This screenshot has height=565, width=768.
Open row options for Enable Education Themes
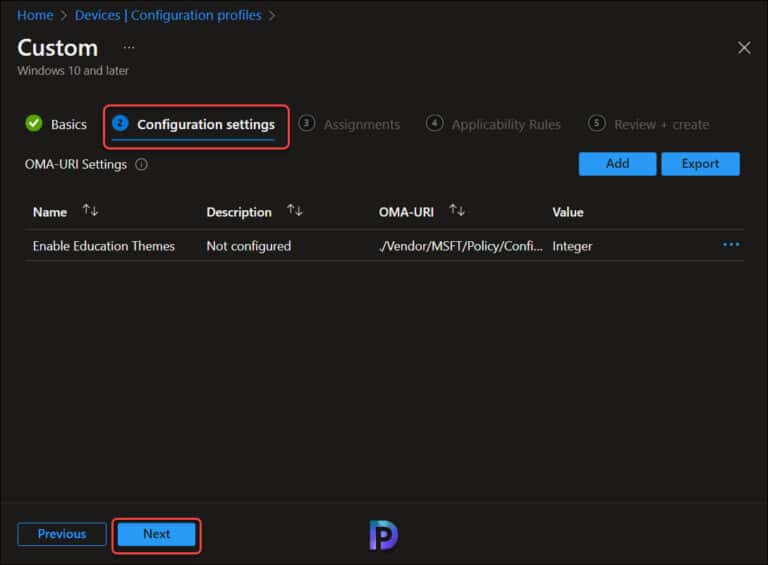(731, 244)
